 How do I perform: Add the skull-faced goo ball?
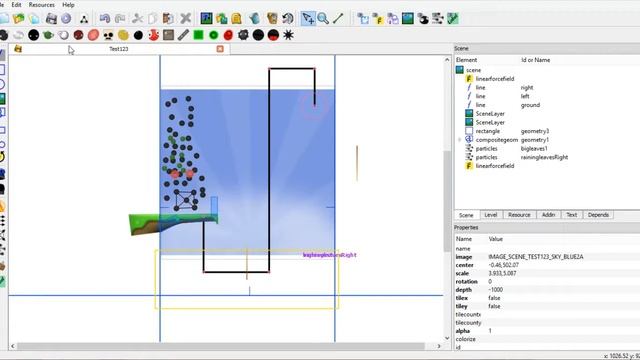tap(108, 35)
